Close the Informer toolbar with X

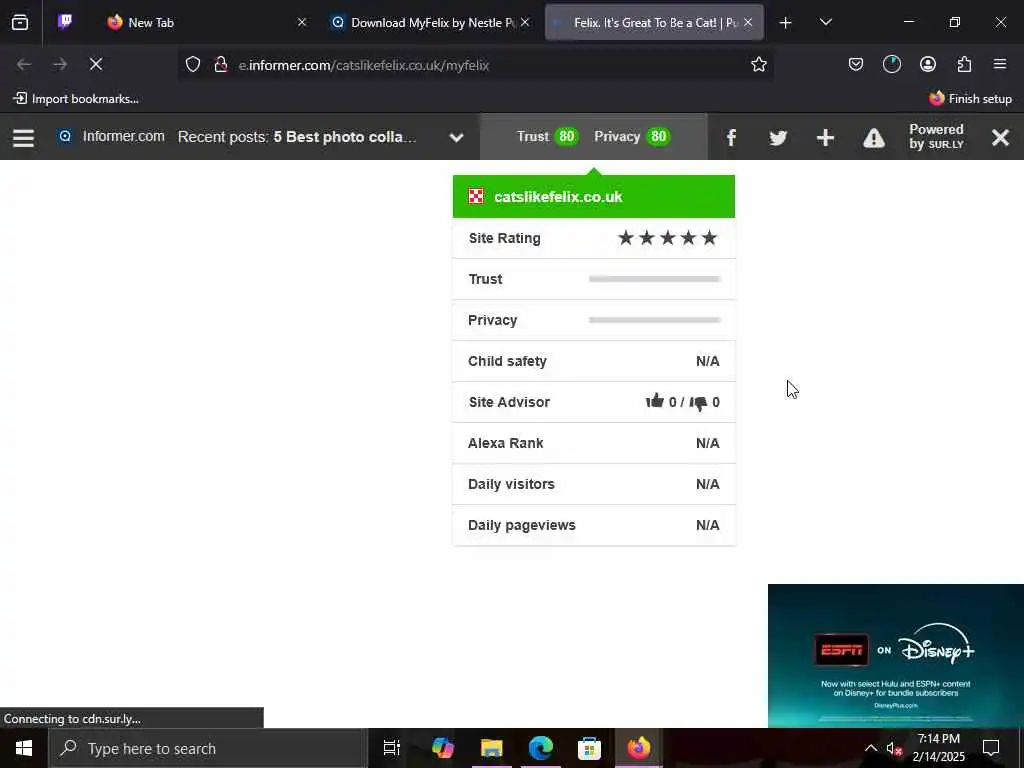[1000, 138]
